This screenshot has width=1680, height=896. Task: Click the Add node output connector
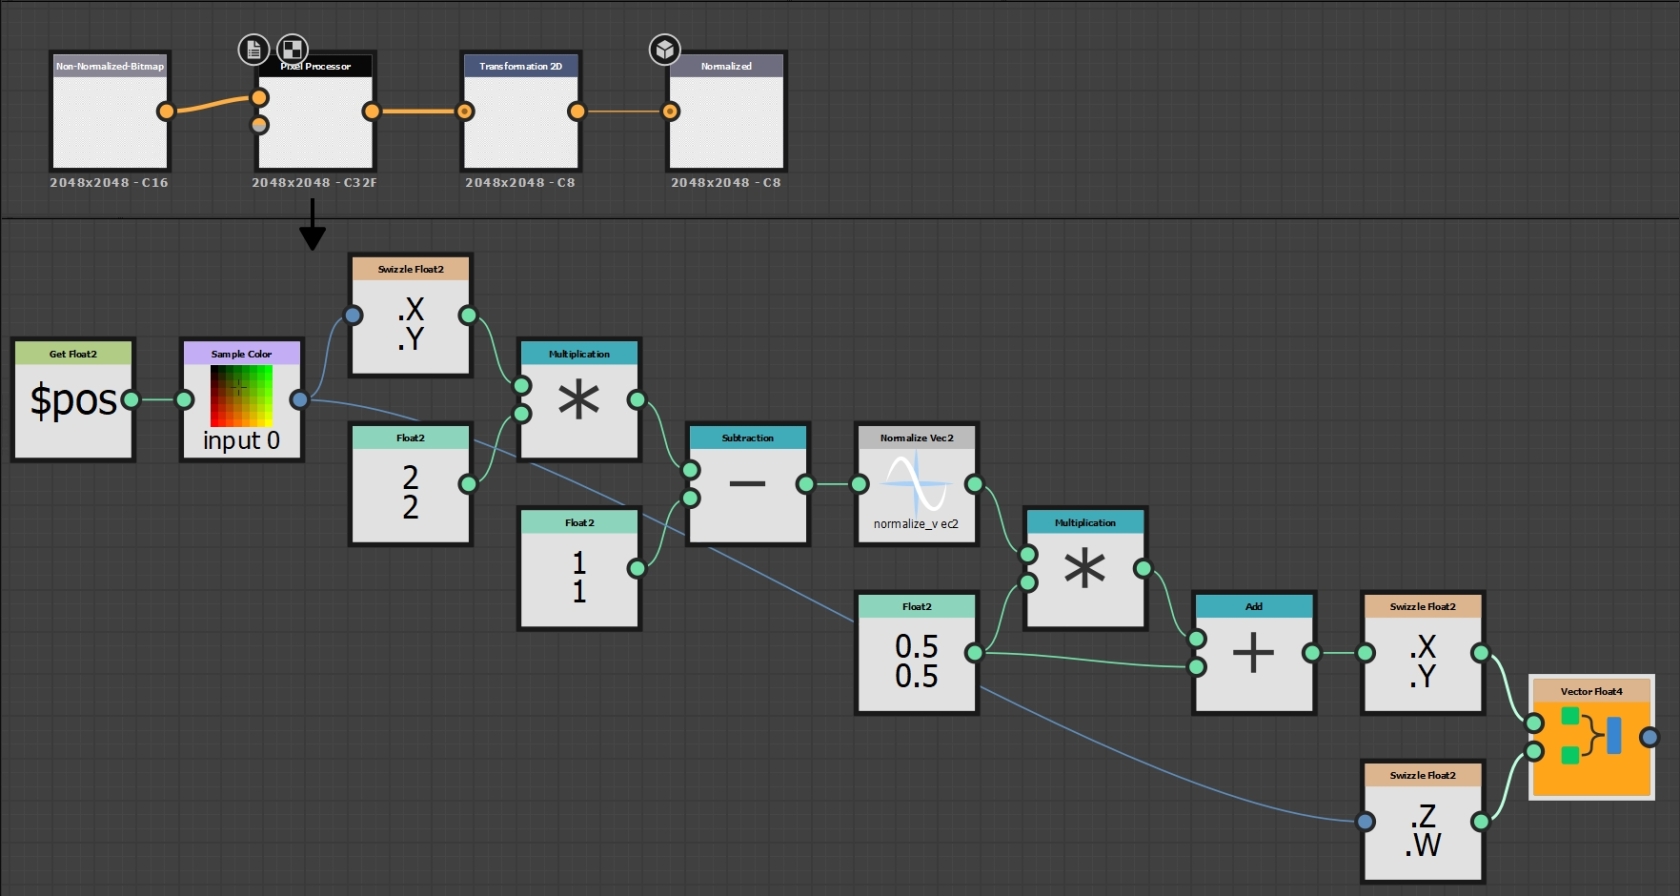tap(1311, 653)
